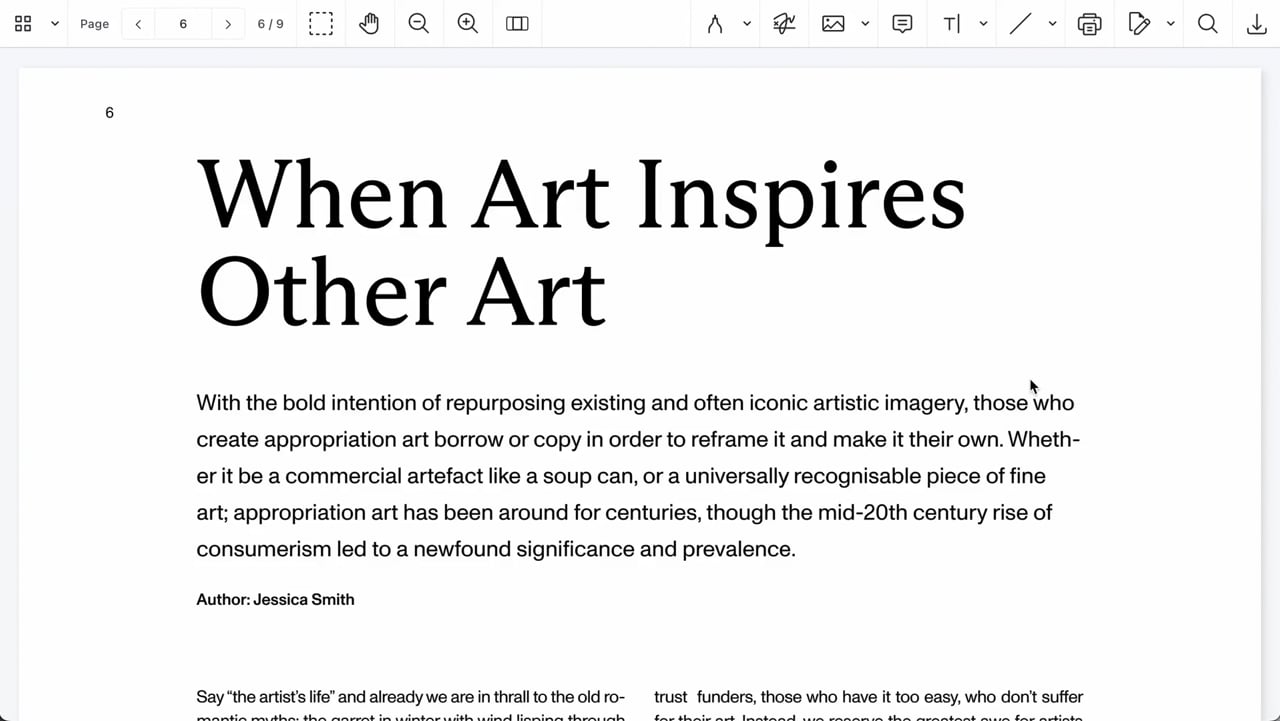Expand the text tool dropdown arrow

coord(983,24)
